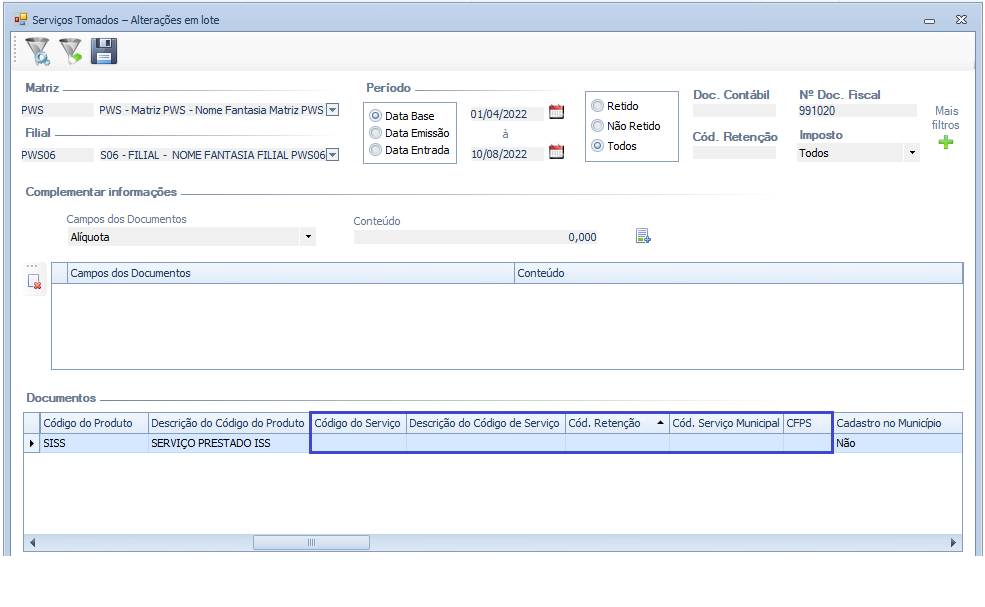Expand the Matriz dropdown
Image resolution: width=985 pixels, height=607 pixels.
click(x=333, y=110)
